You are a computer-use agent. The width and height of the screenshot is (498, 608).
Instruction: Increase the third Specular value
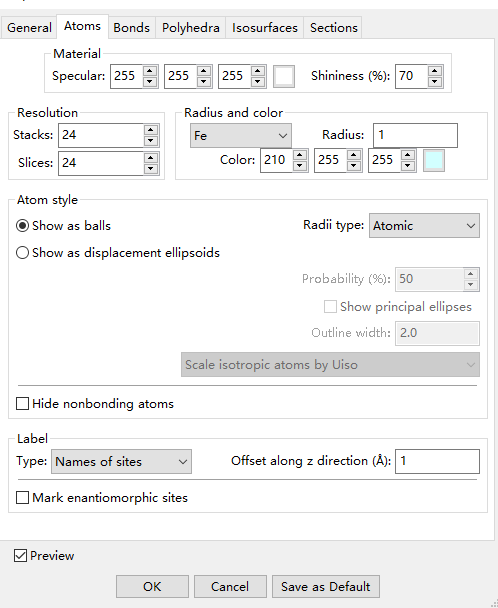tap(258, 71)
